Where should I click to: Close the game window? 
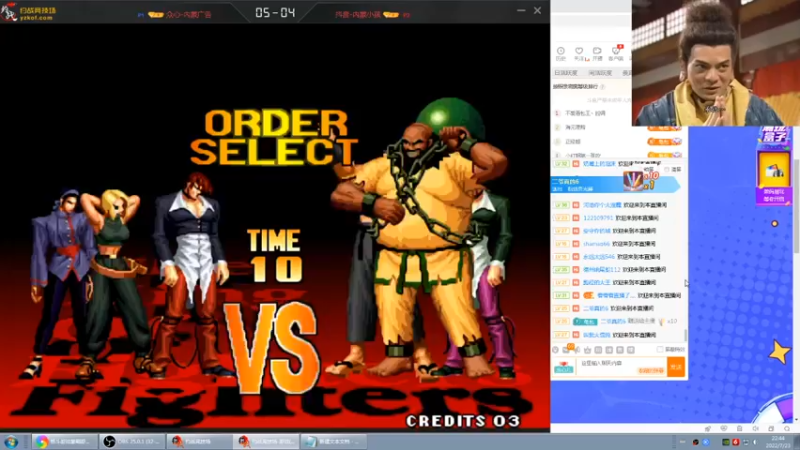537,10
